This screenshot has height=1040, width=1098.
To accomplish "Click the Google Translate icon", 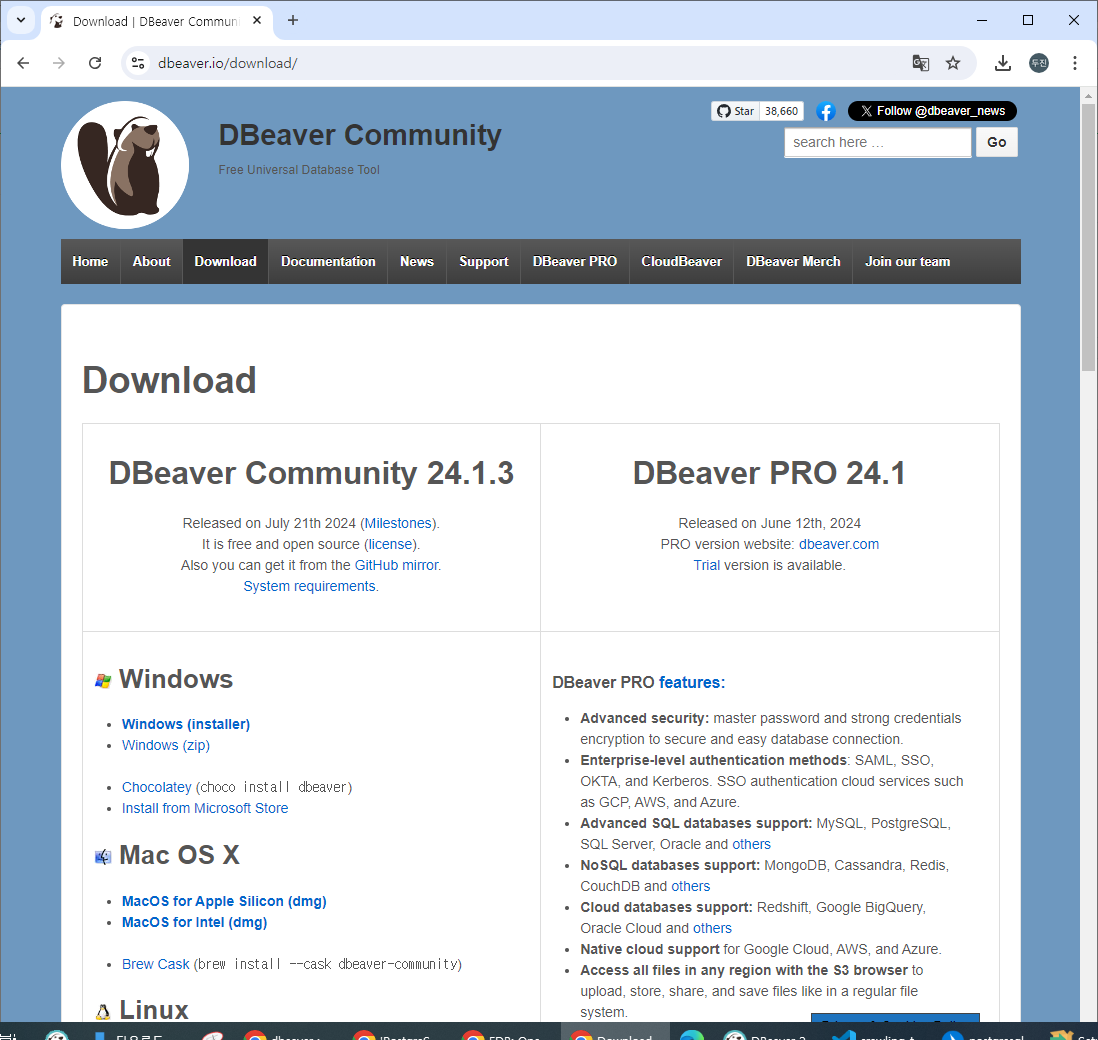I will [921, 63].
